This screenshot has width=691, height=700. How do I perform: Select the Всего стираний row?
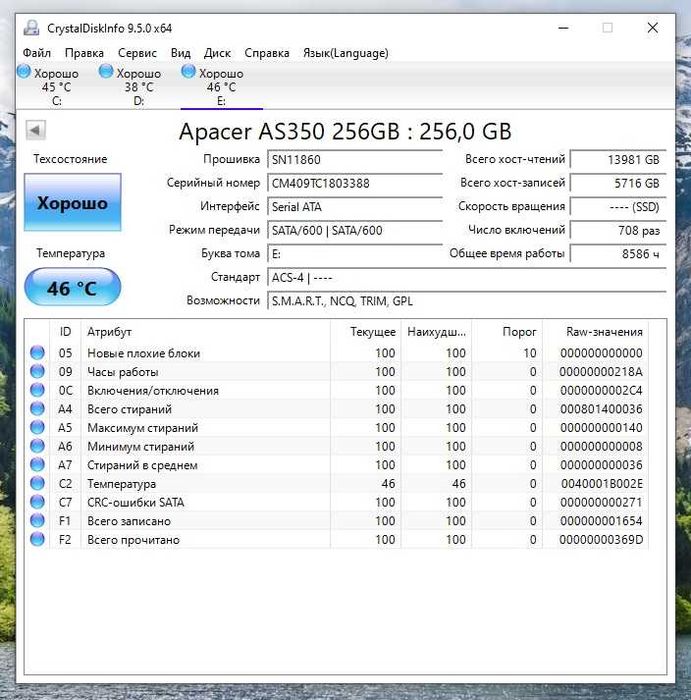(x=337, y=409)
